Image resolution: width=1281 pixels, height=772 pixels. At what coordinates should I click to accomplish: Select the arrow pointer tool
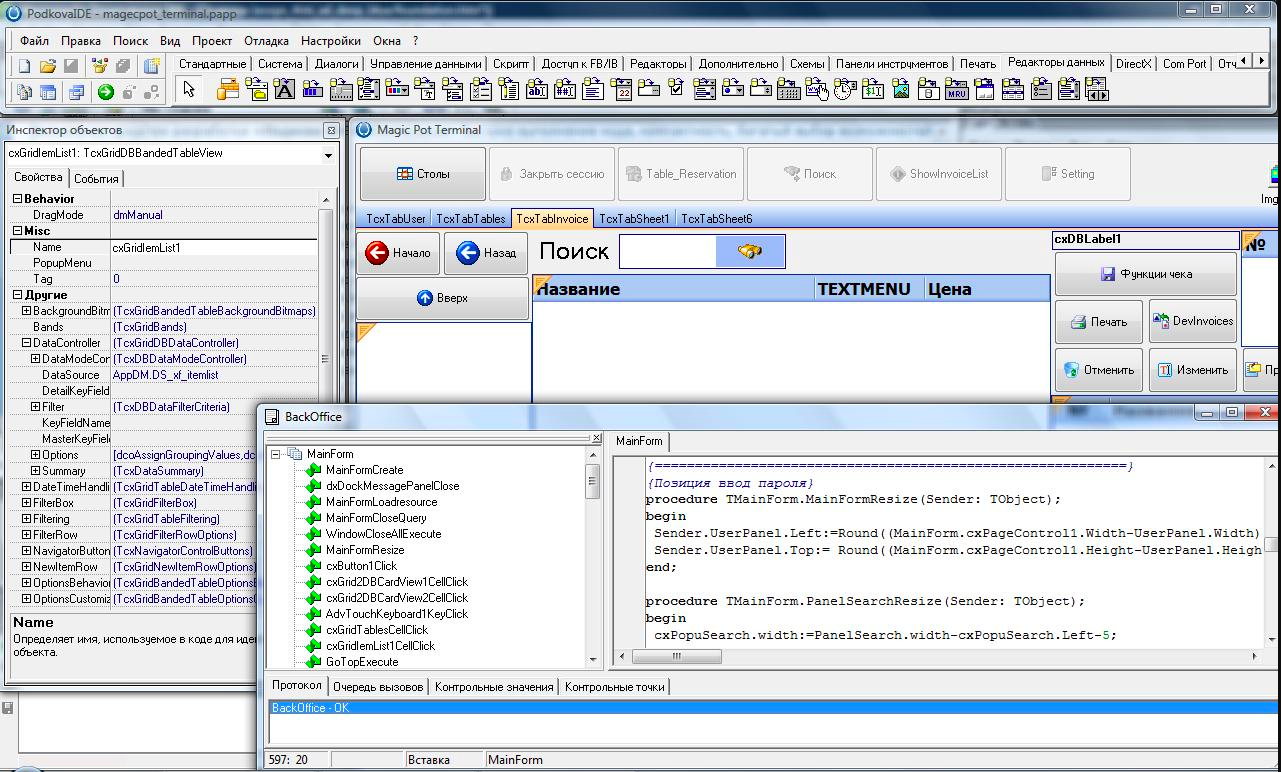(189, 91)
